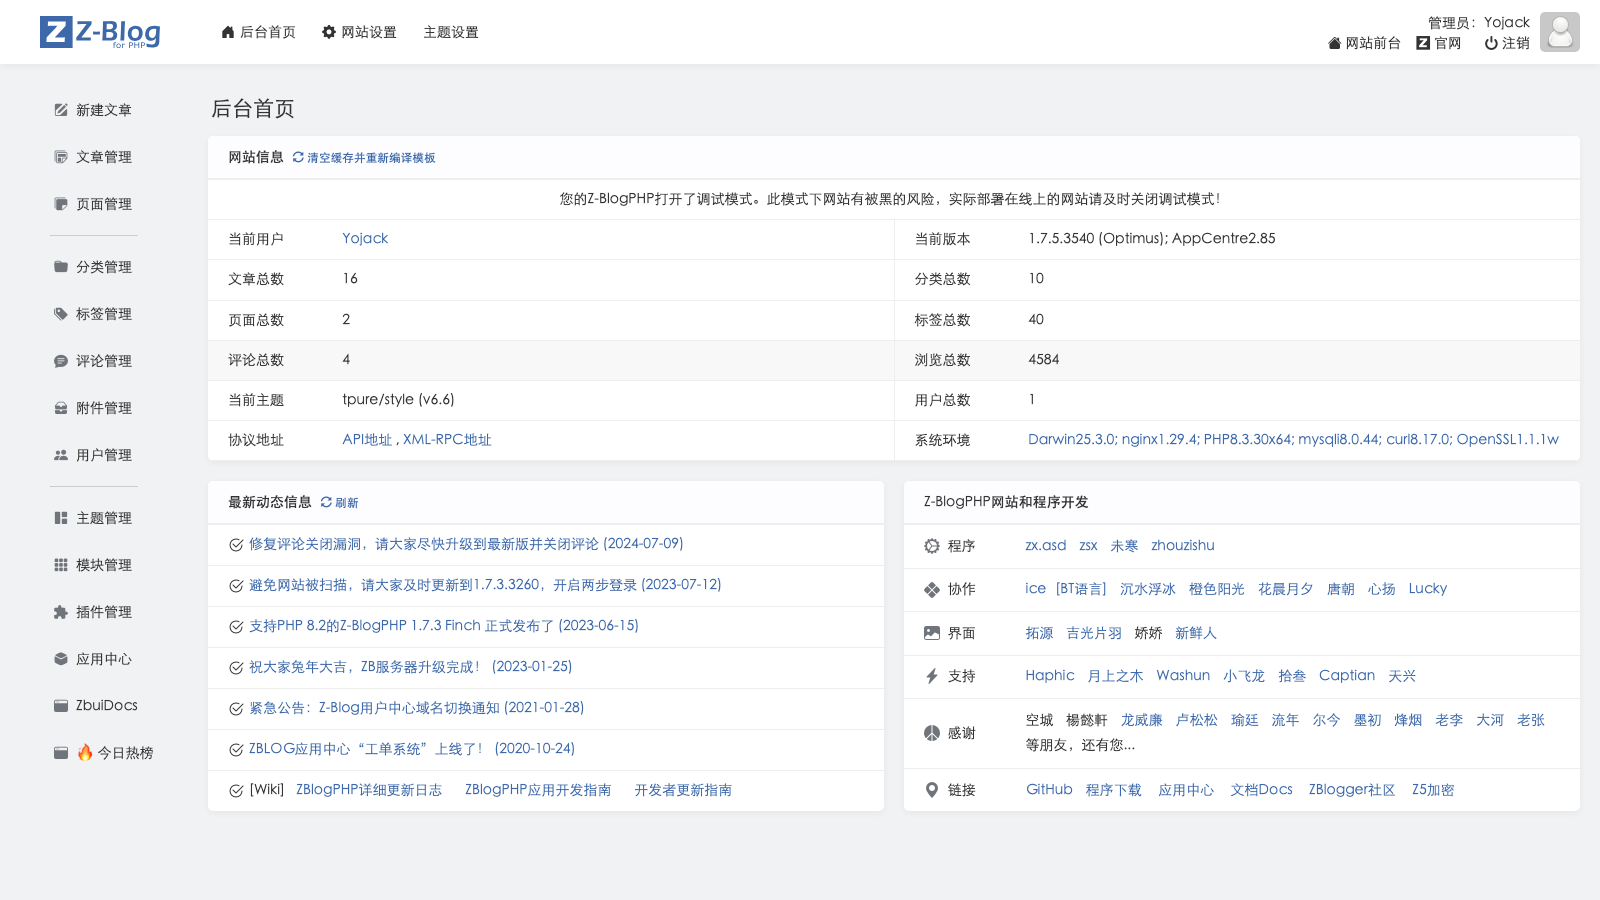Click the ZBlogger社区 link

tap(1352, 790)
